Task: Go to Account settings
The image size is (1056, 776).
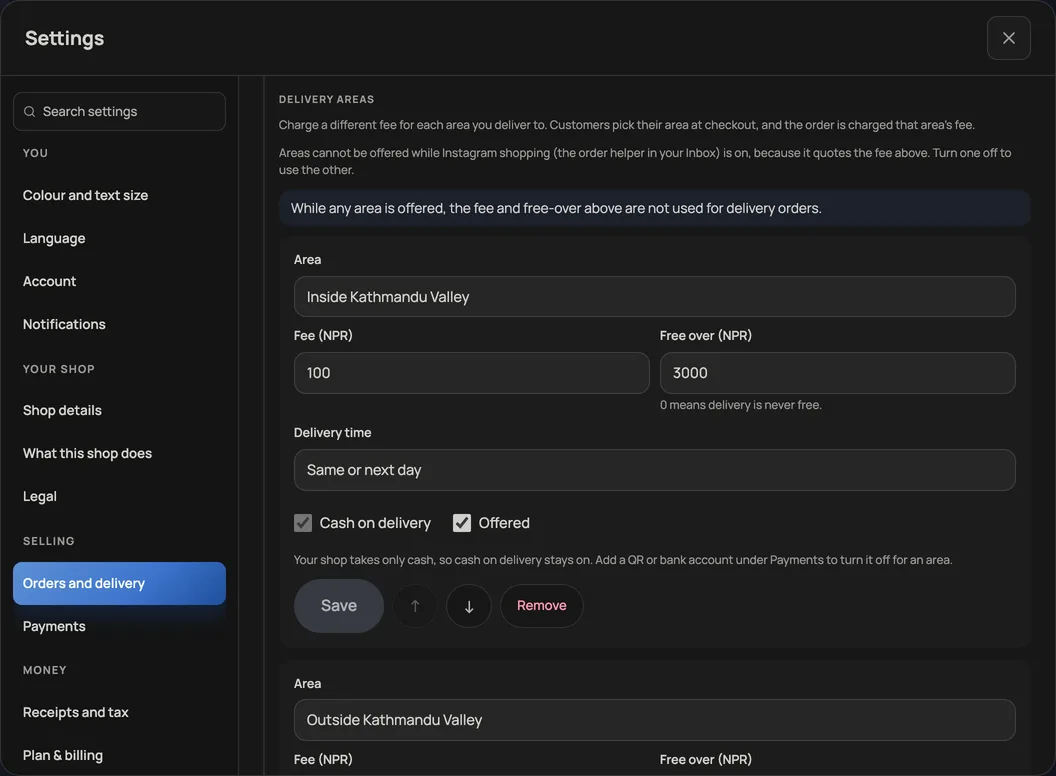Action: (x=119, y=282)
